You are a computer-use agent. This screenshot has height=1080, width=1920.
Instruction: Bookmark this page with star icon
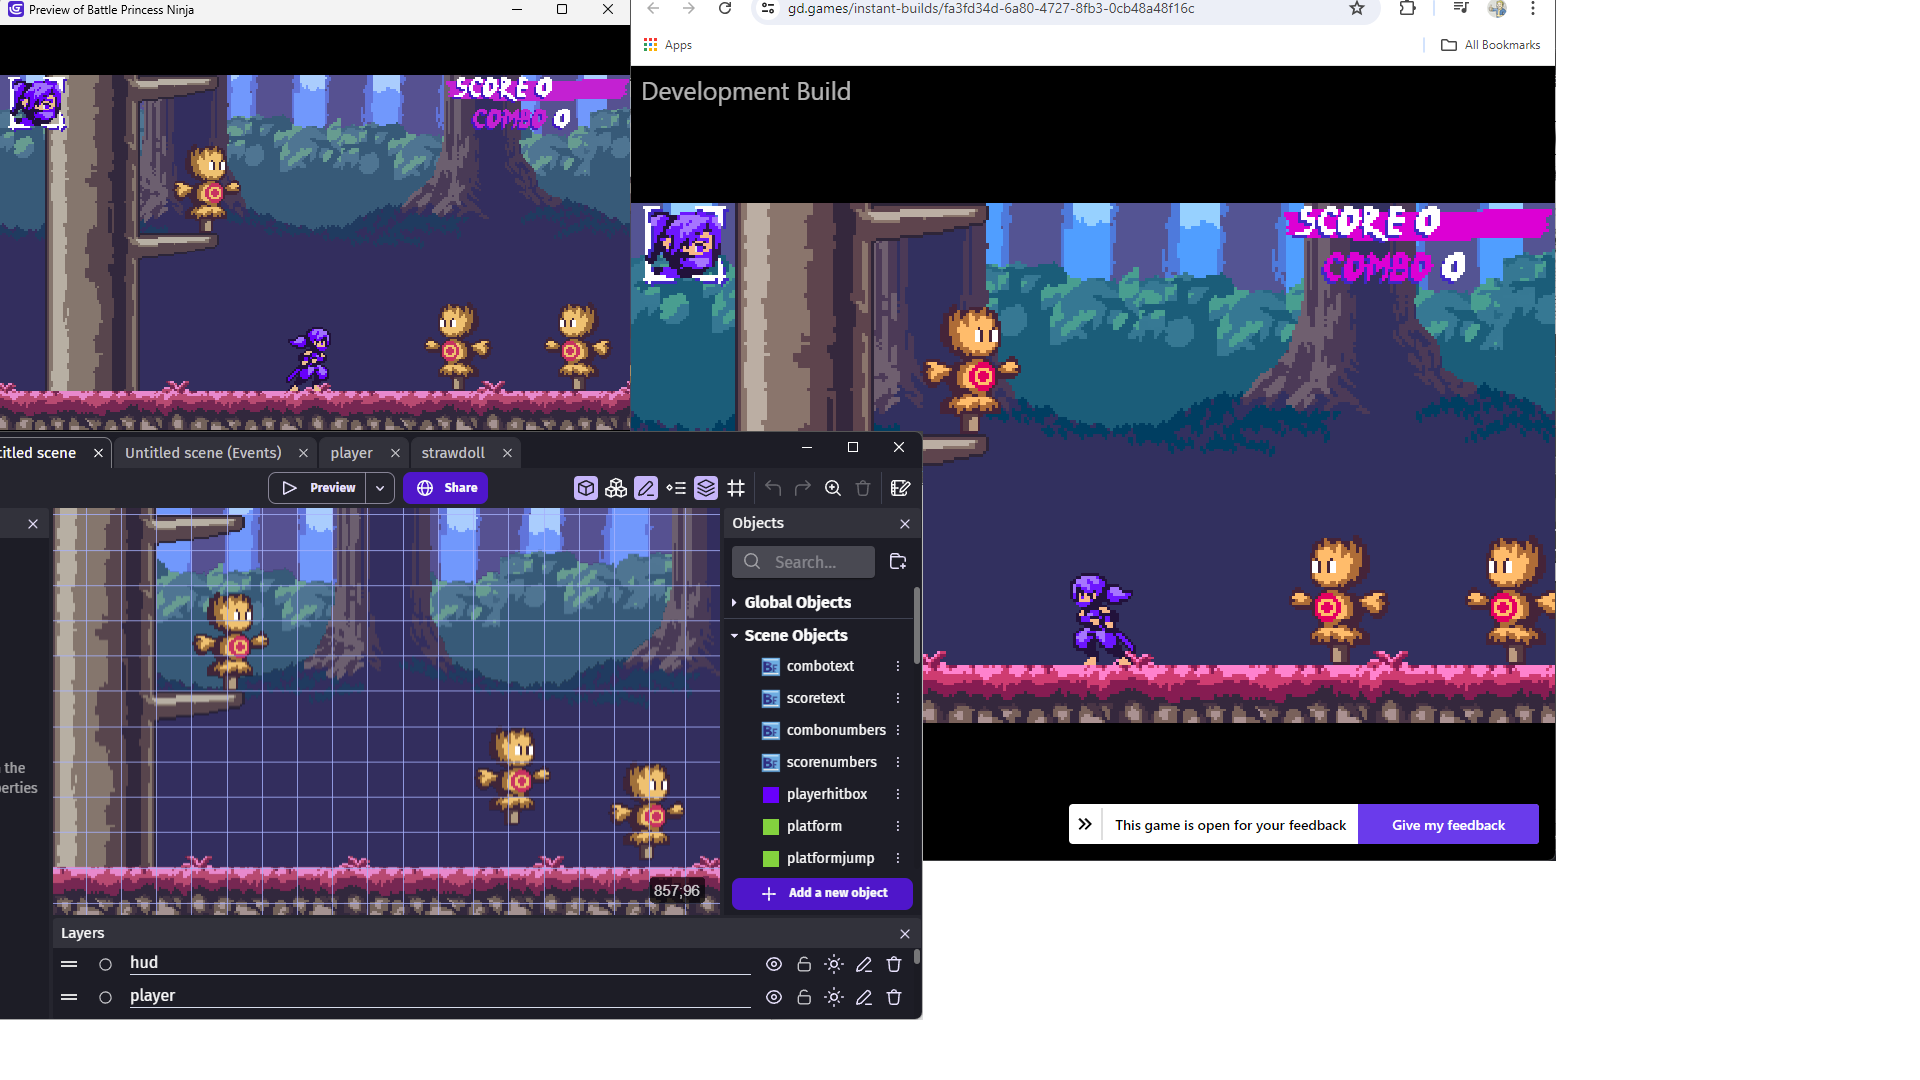click(1357, 9)
